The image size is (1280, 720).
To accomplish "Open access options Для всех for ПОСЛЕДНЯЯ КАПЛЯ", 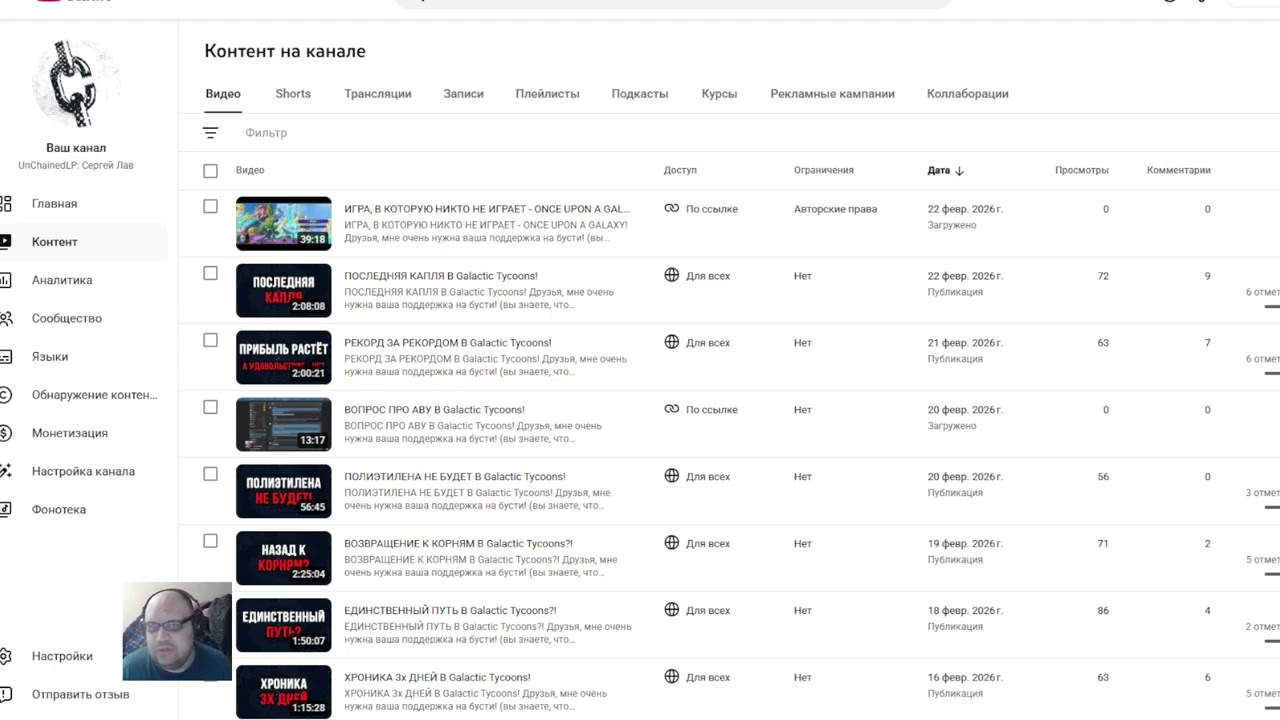I will pyautogui.click(x=708, y=276).
